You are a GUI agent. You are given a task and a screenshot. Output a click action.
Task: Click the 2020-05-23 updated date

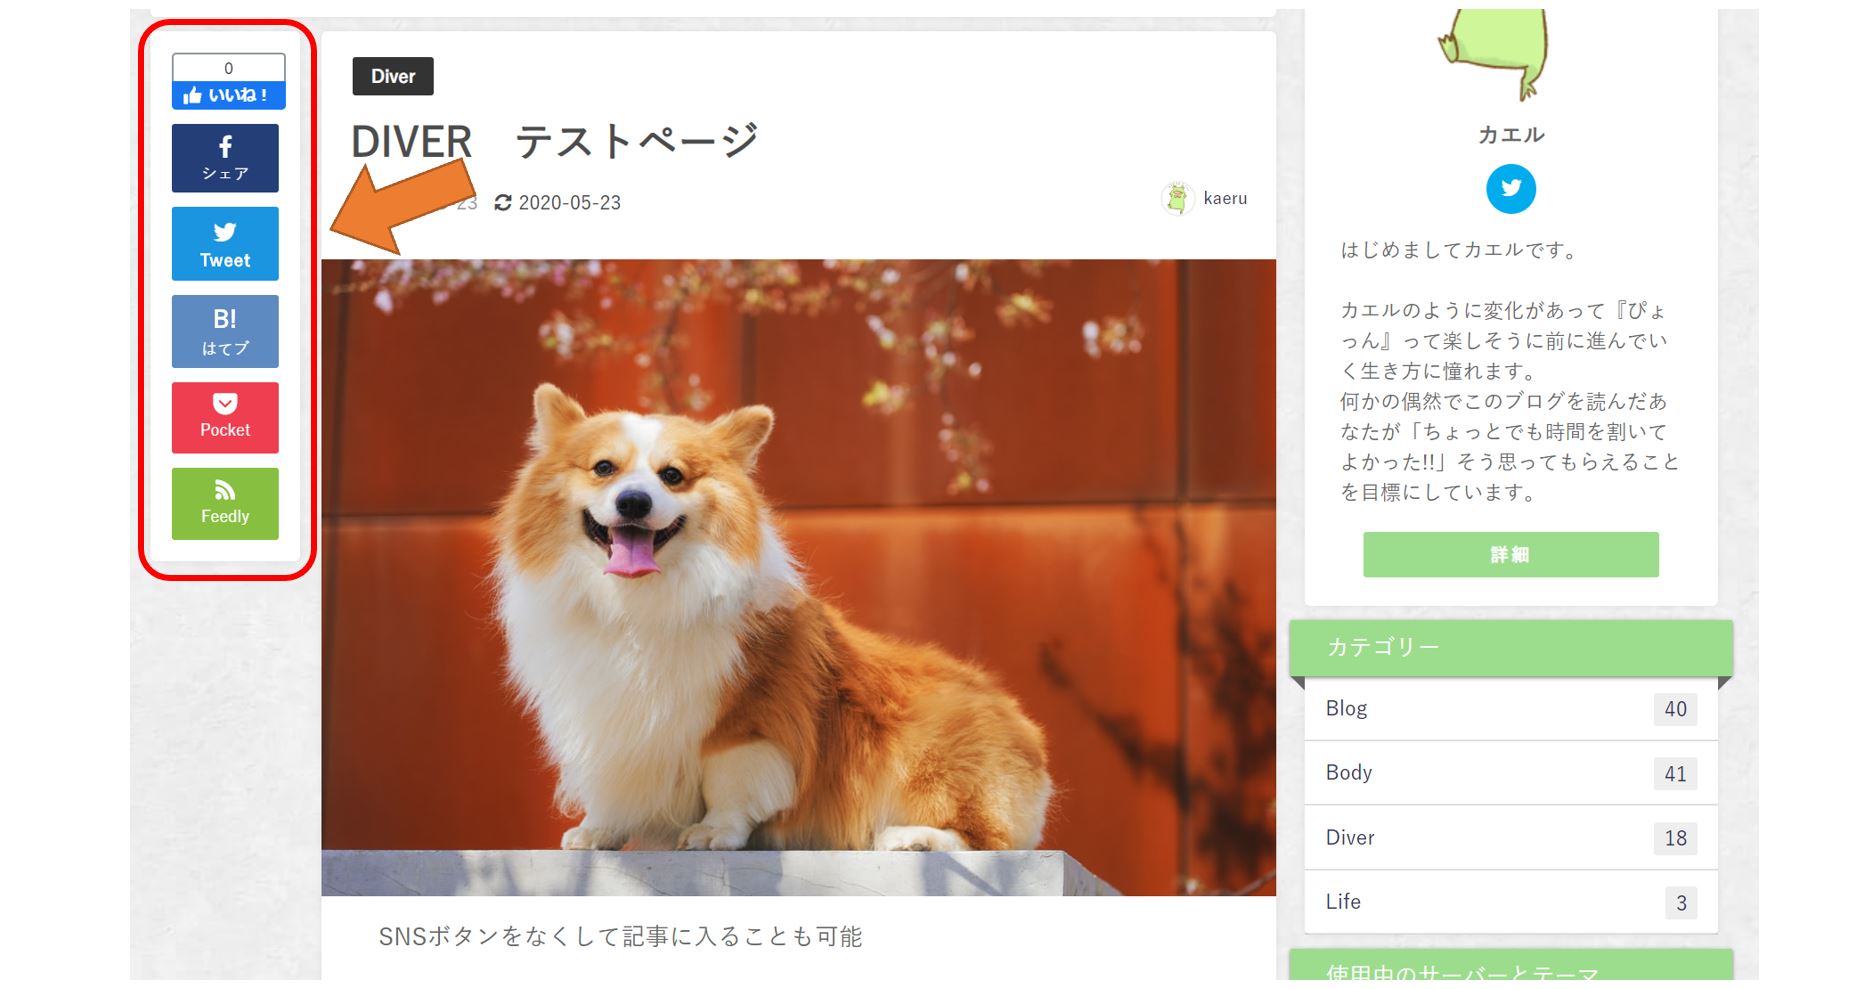[569, 203]
